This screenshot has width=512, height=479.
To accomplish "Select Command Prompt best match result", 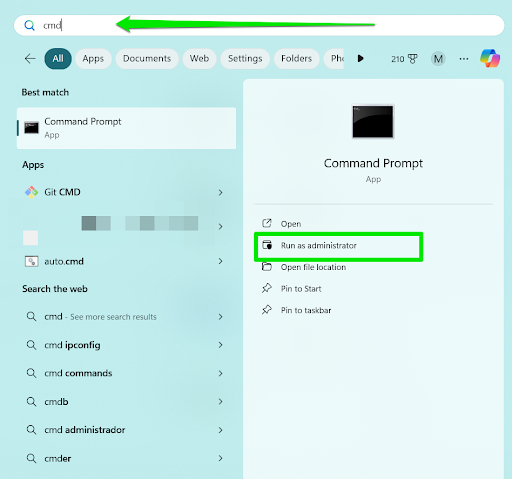I will click(126, 128).
